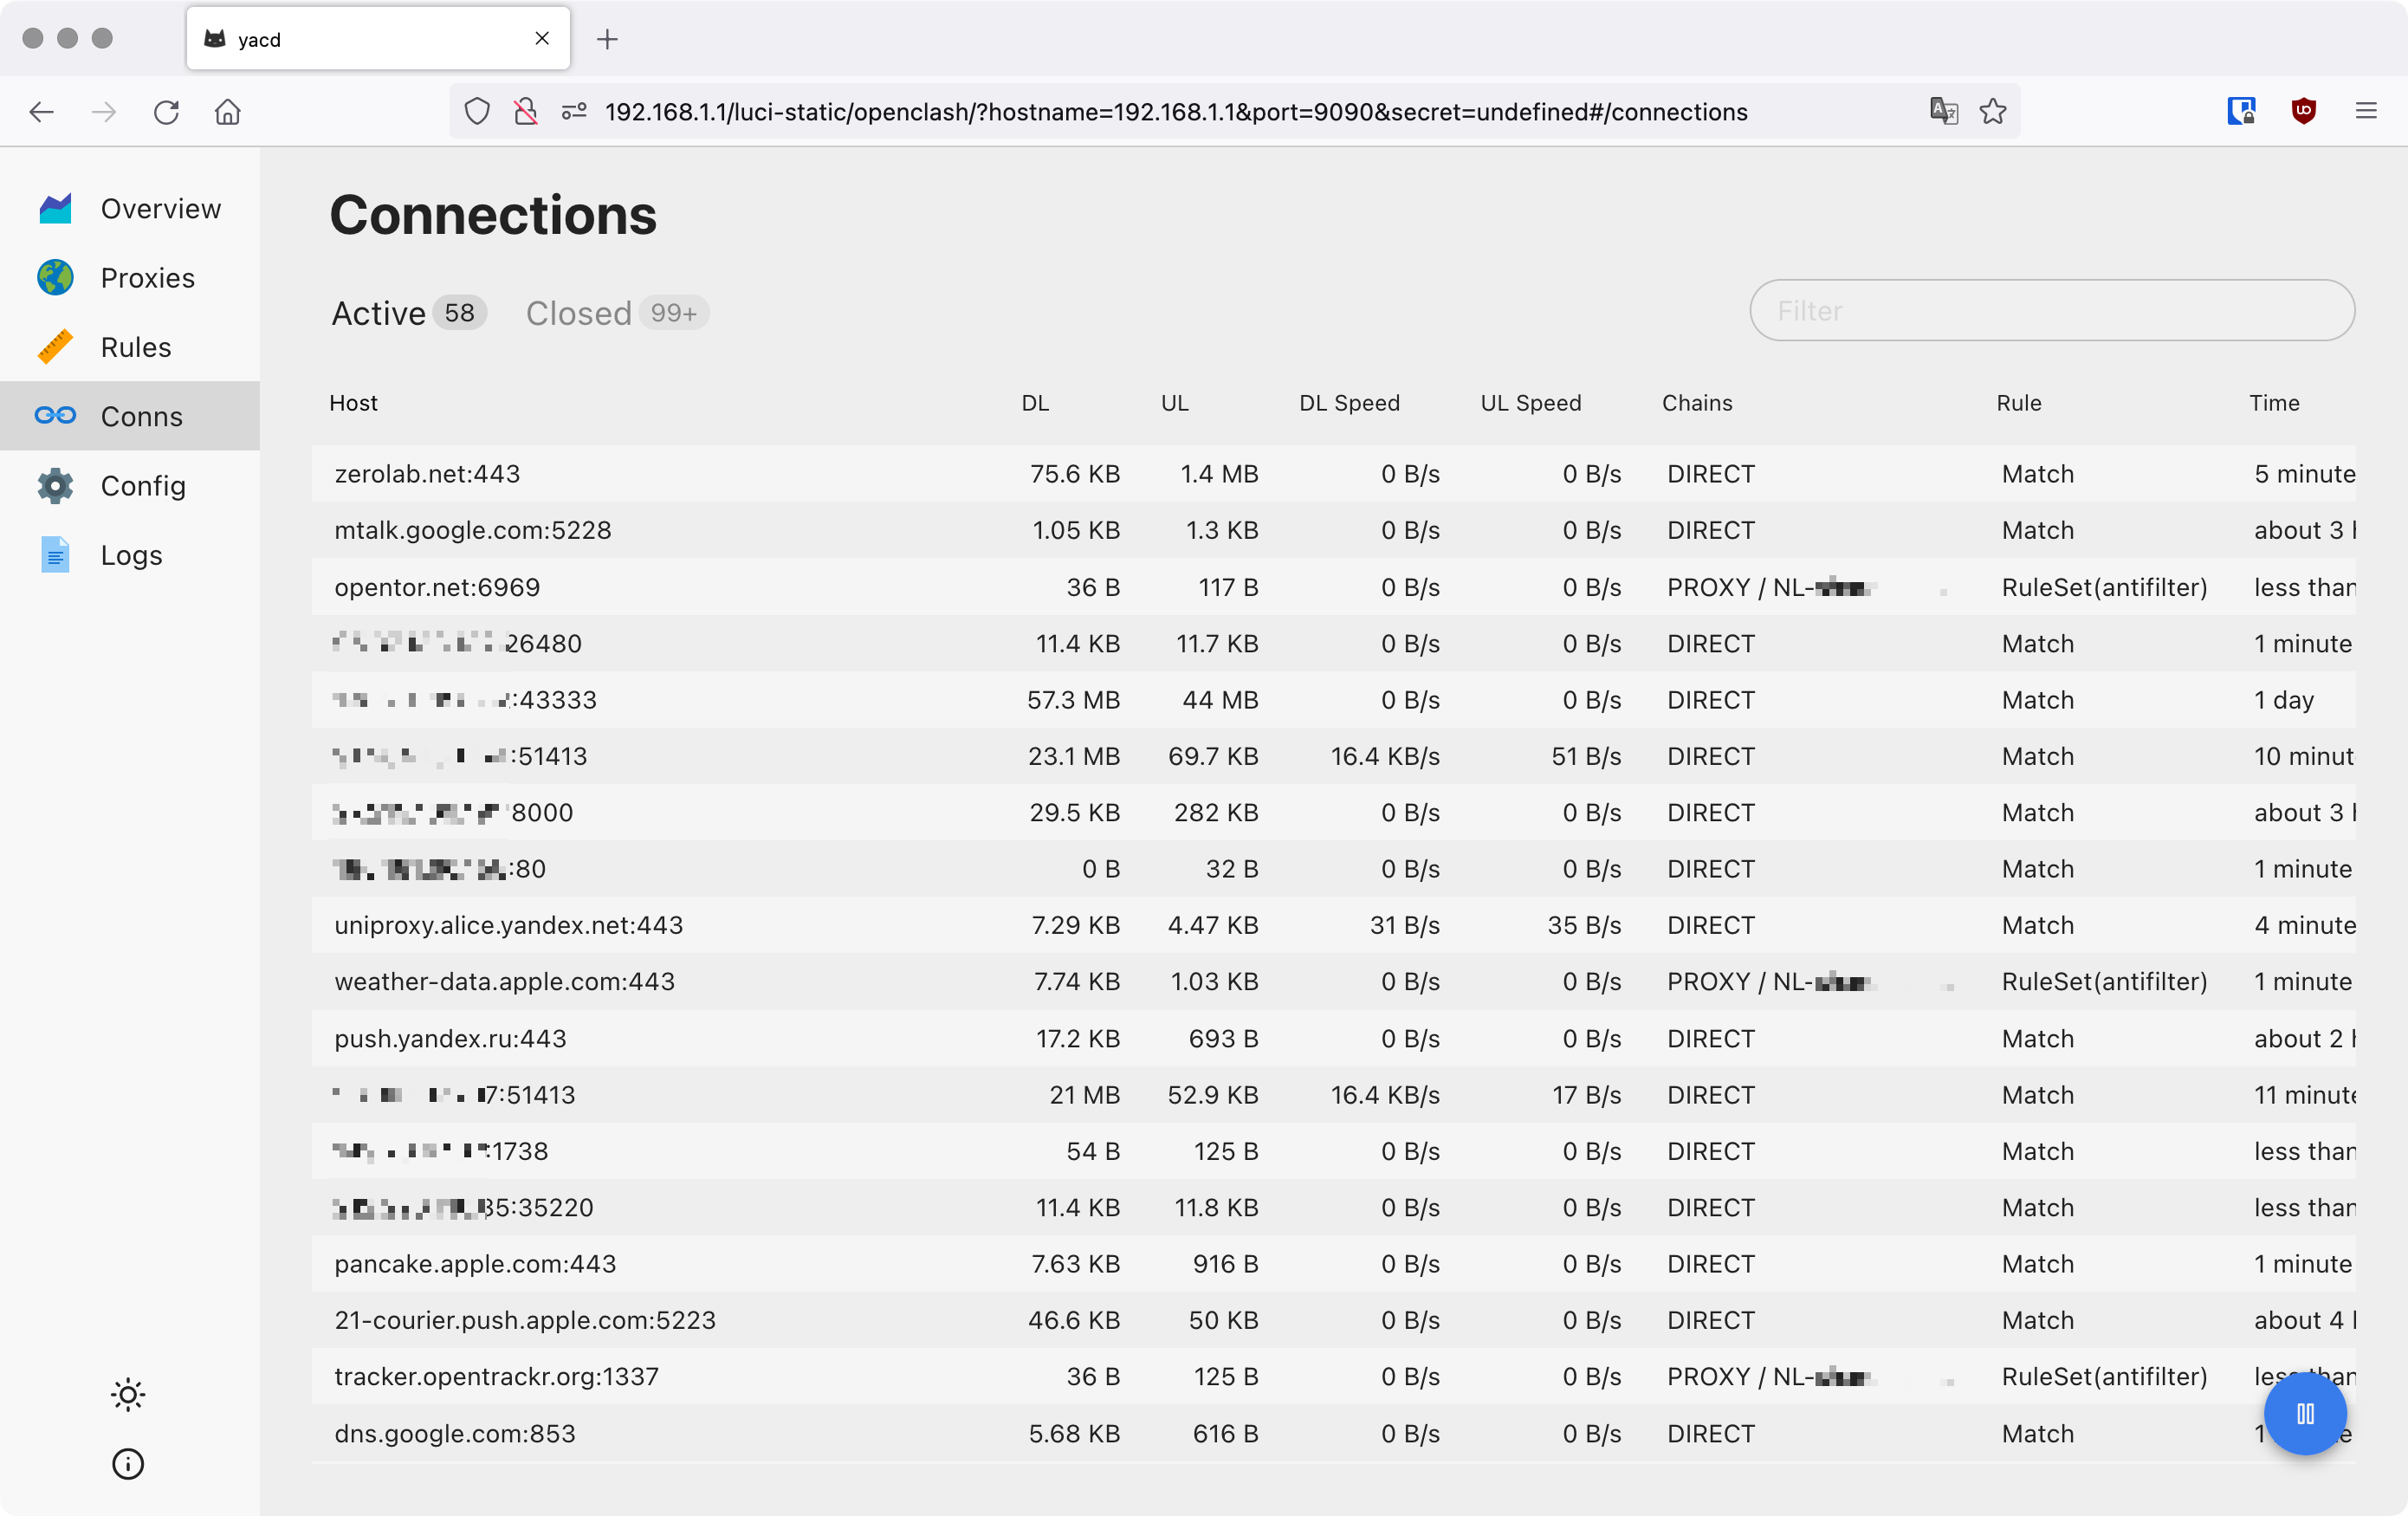Sort by the DL Speed column header
This screenshot has height=1516, width=2408.
(1348, 403)
